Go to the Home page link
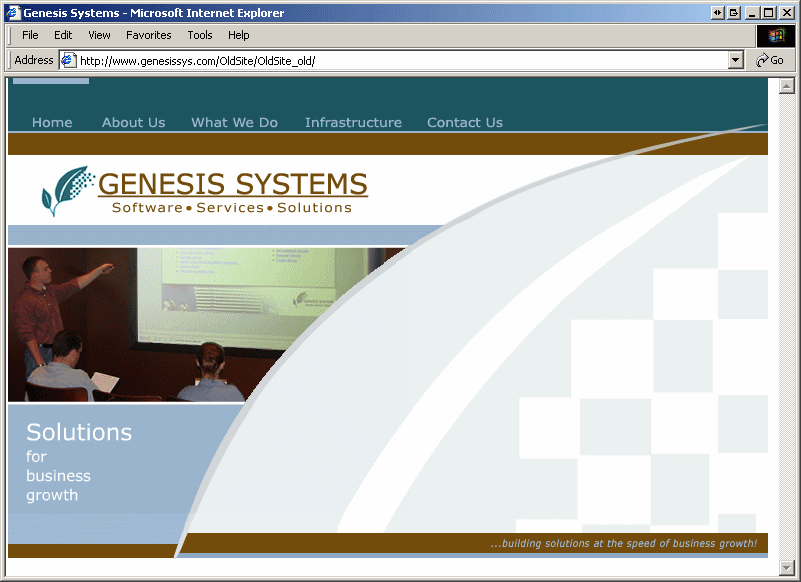This screenshot has height=582, width=801. pyautogui.click(x=52, y=123)
